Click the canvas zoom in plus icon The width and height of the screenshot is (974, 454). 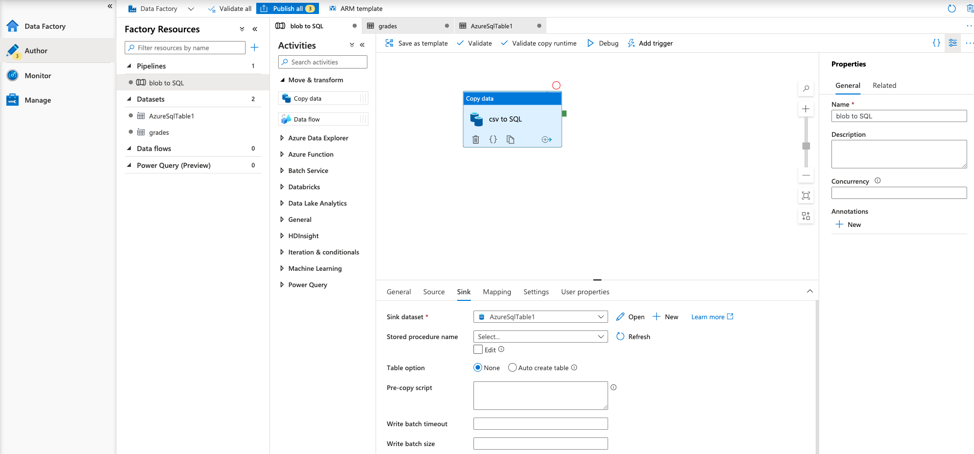click(806, 109)
